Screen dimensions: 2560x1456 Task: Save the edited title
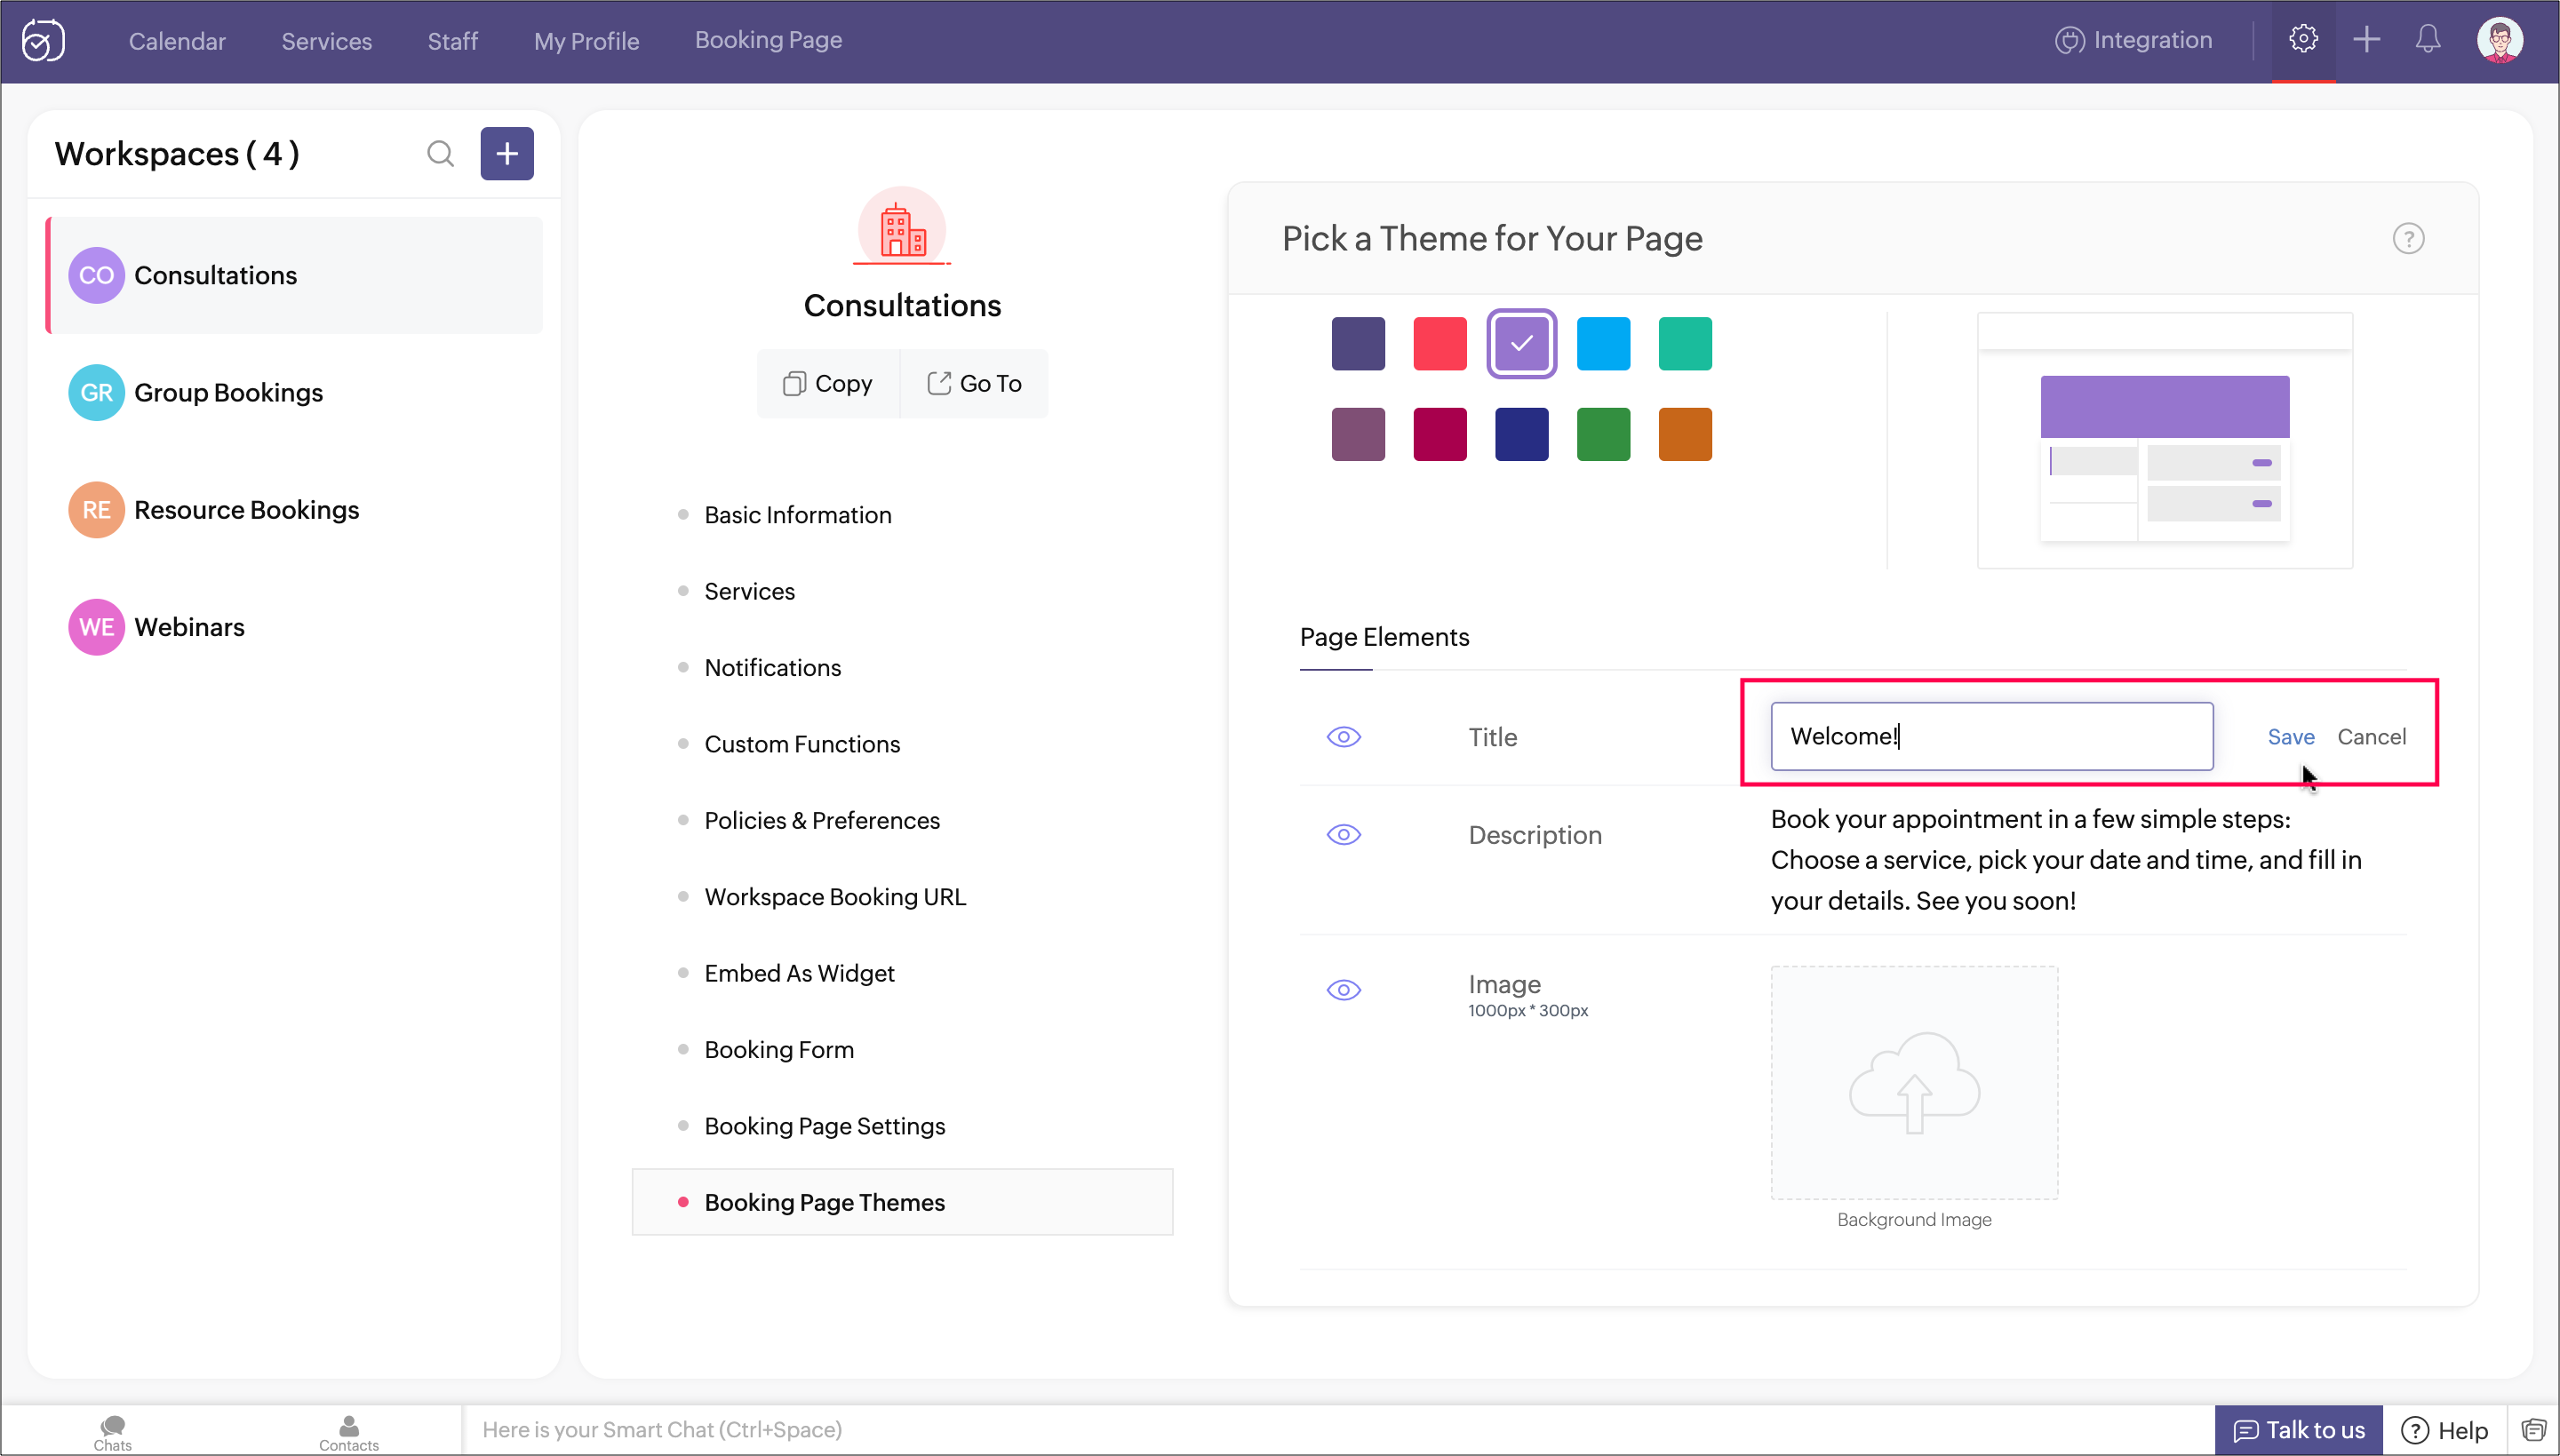point(2290,737)
